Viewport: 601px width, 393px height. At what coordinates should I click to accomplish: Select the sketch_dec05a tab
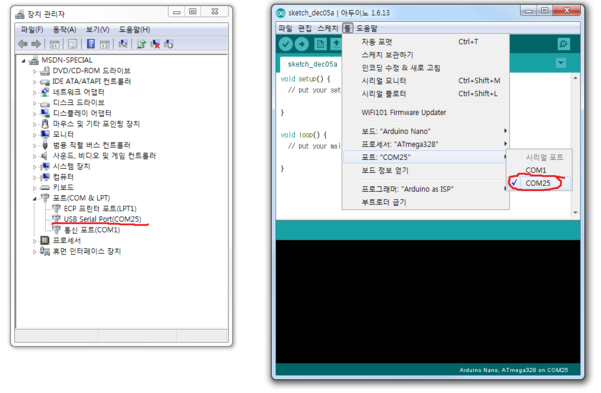click(x=311, y=64)
